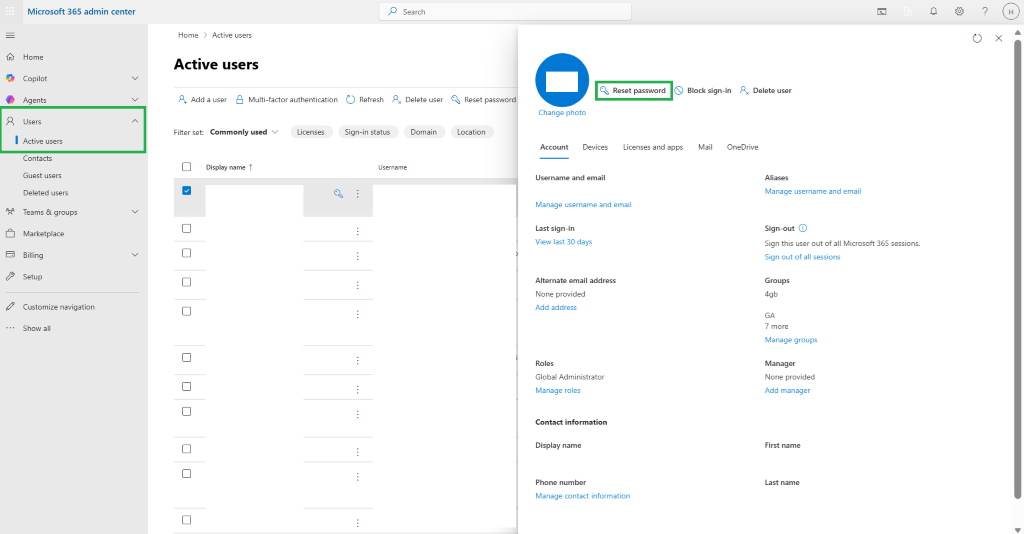
Task: Click Delete user in details panel
Action: pyautogui.click(x=765, y=91)
